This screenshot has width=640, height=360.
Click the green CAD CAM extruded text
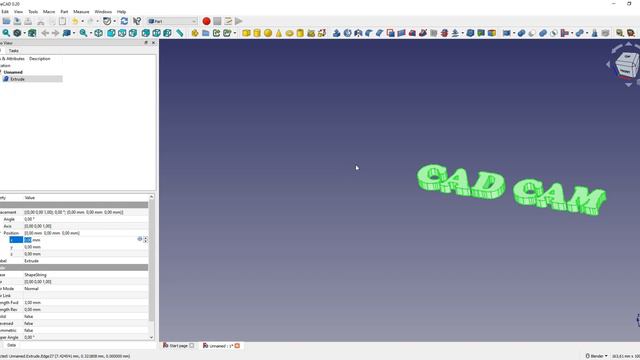pyautogui.click(x=511, y=189)
